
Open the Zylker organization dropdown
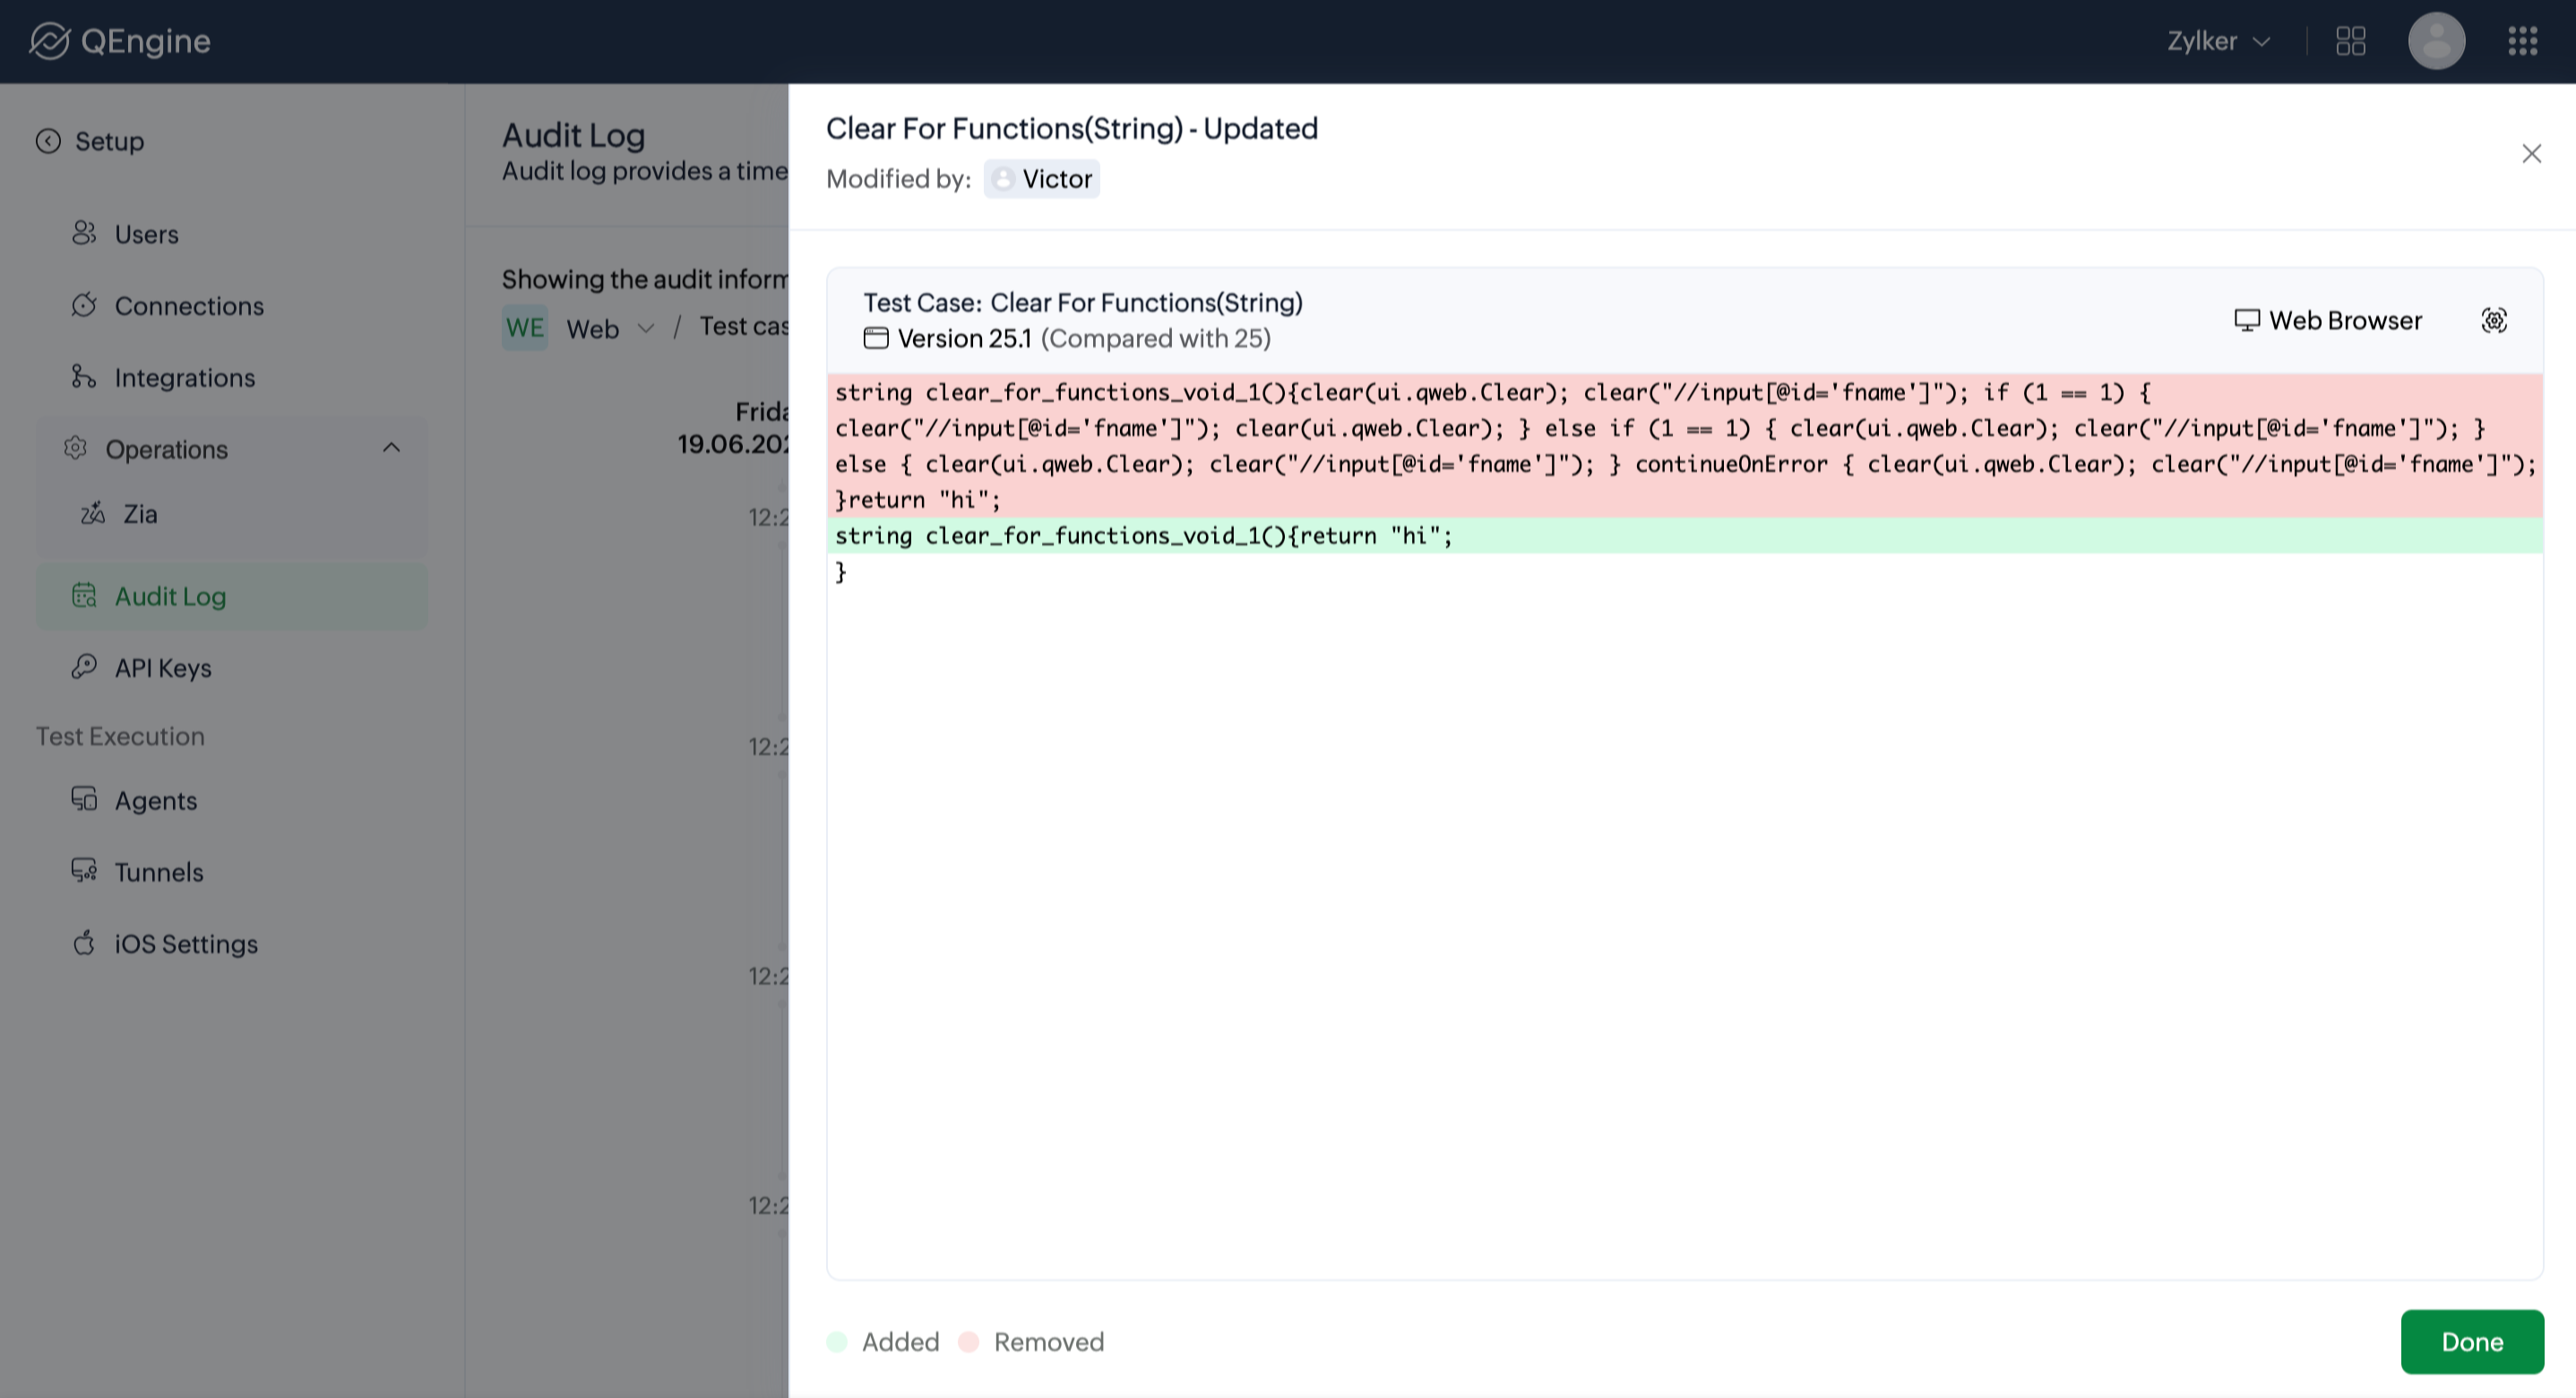(2218, 41)
